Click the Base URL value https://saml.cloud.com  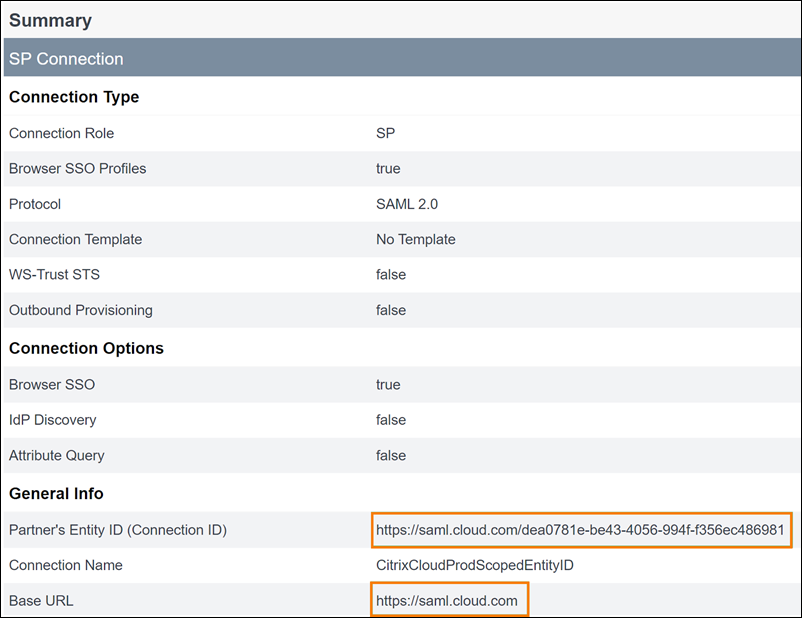(447, 601)
